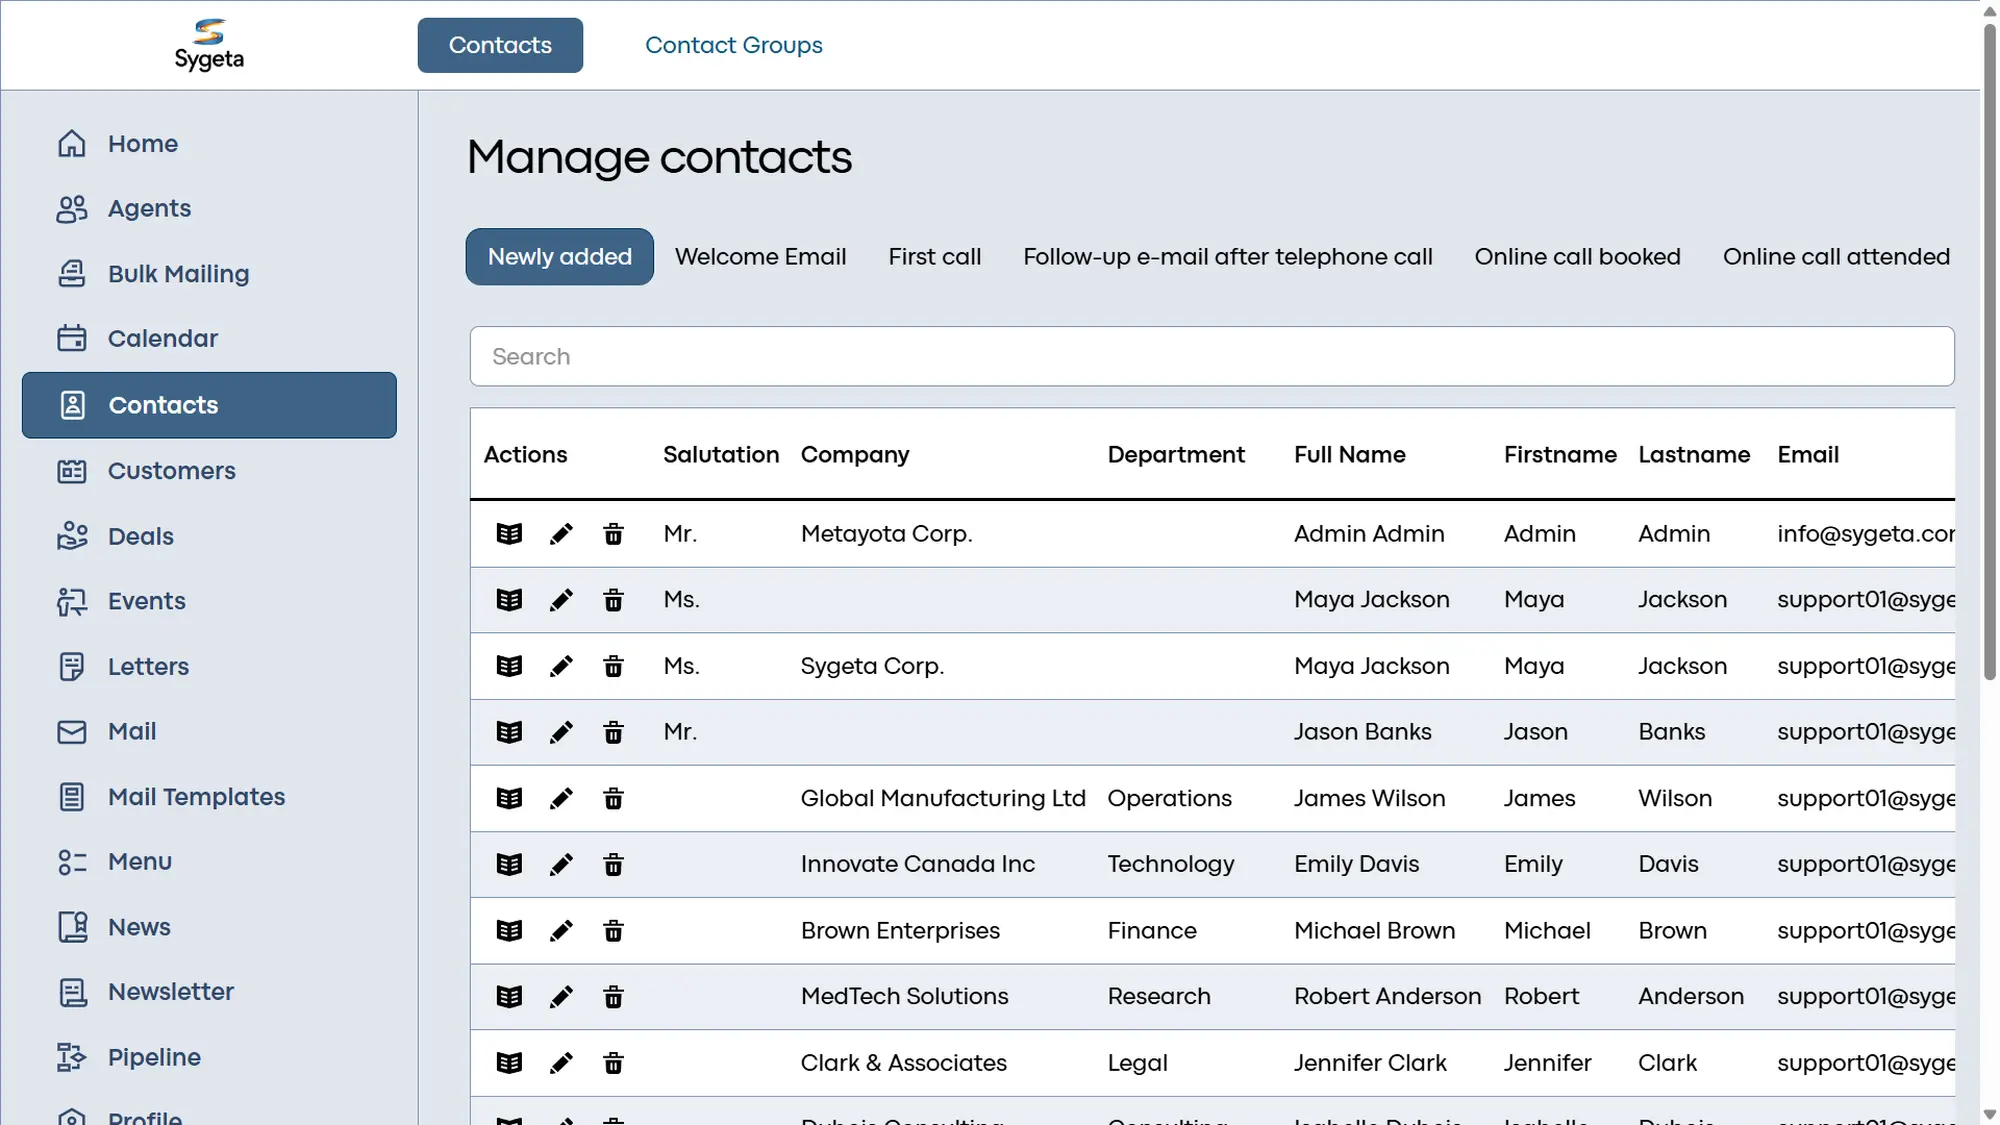Click the Email column header
The image size is (2000, 1125).
pos(1808,455)
